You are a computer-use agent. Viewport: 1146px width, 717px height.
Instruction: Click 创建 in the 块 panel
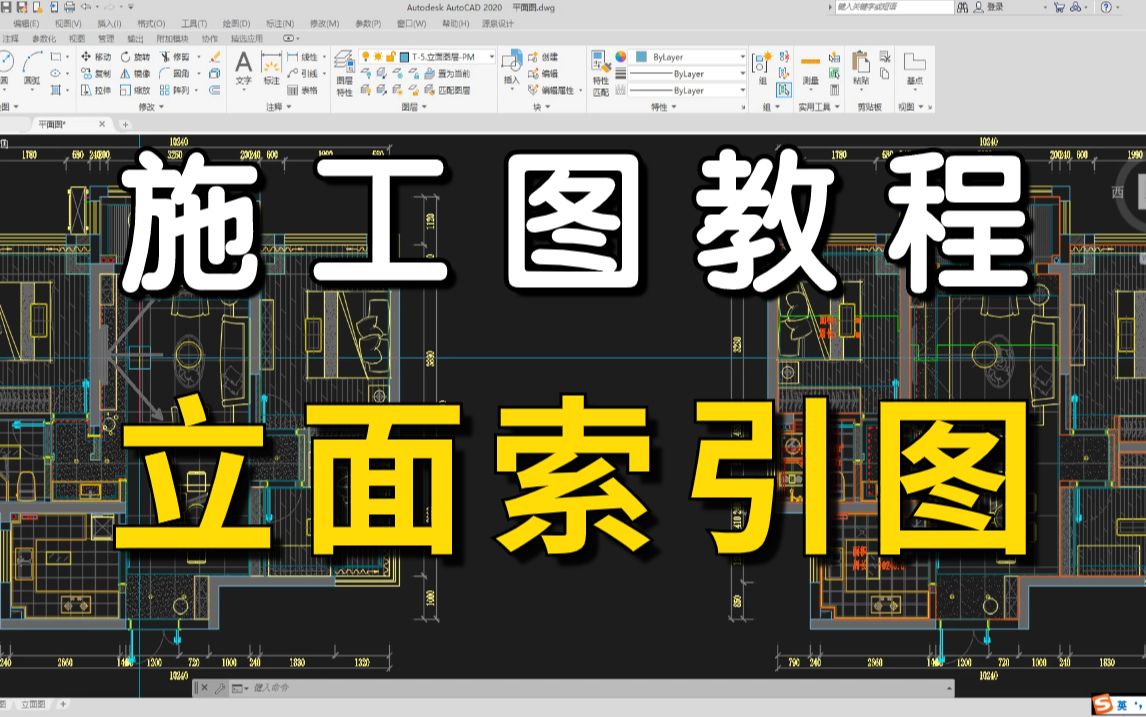(543, 57)
